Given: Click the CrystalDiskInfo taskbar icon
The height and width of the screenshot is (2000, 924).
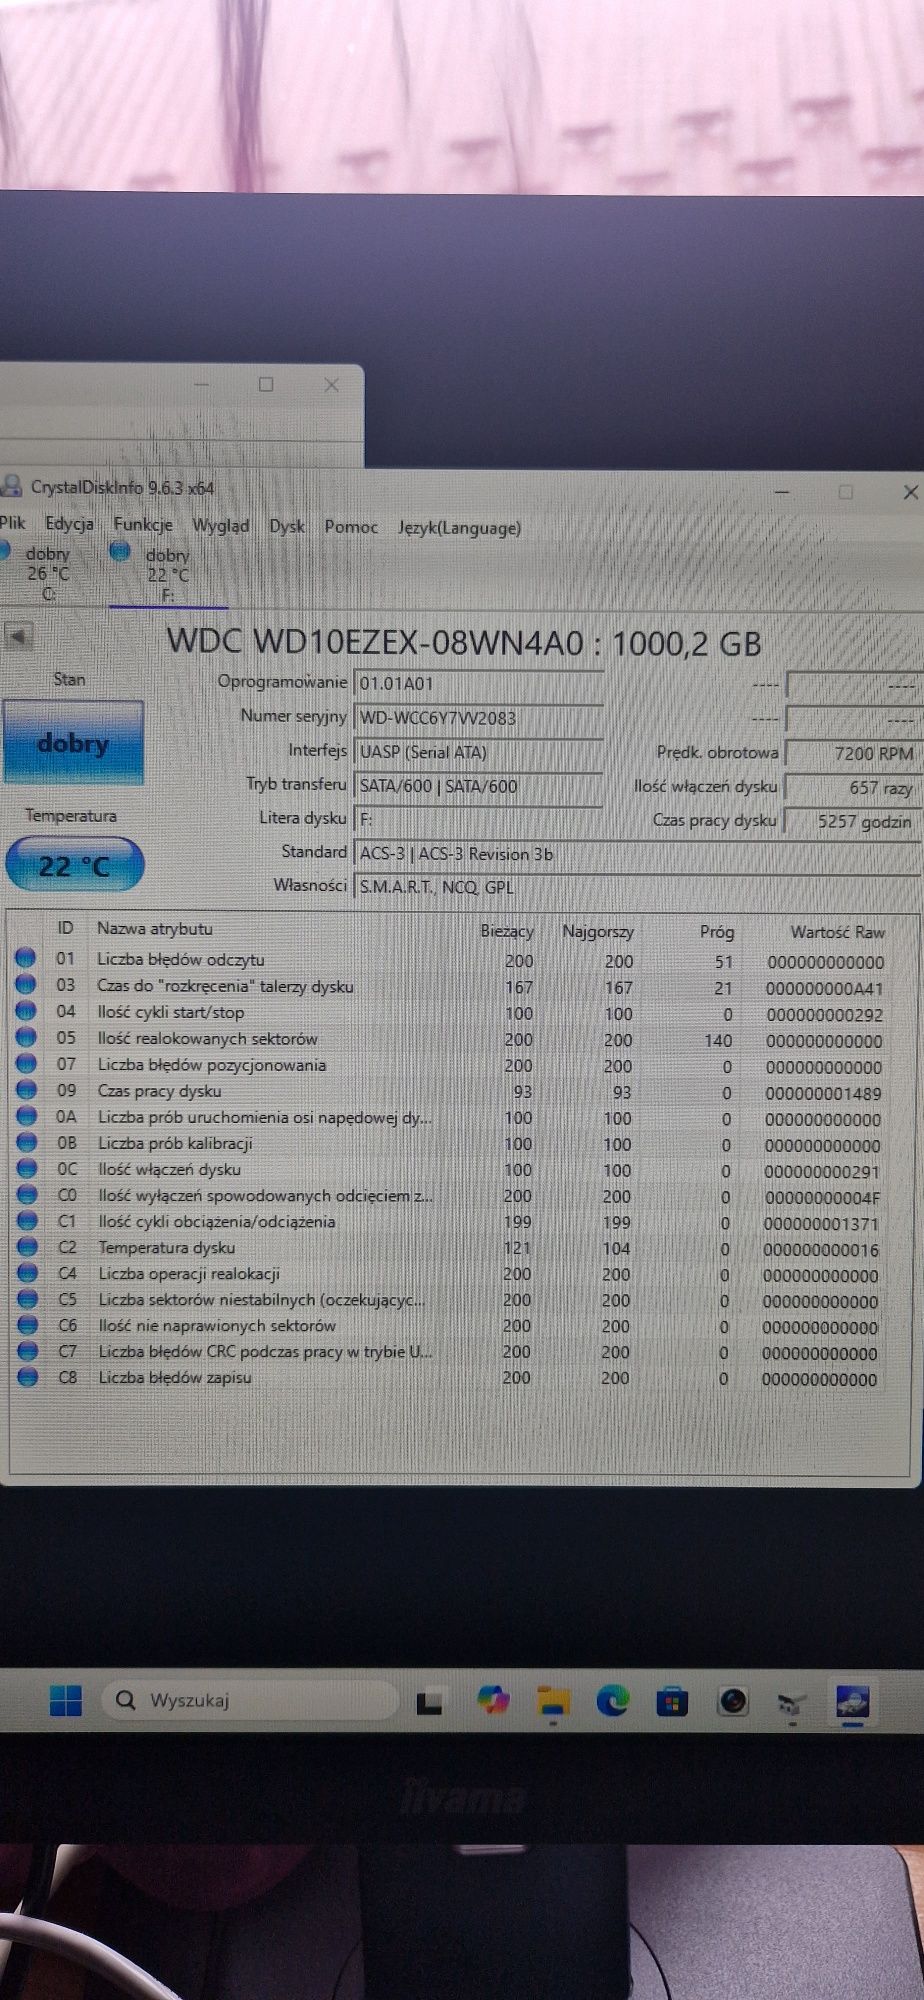Looking at the screenshot, I should [x=852, y=1701].
